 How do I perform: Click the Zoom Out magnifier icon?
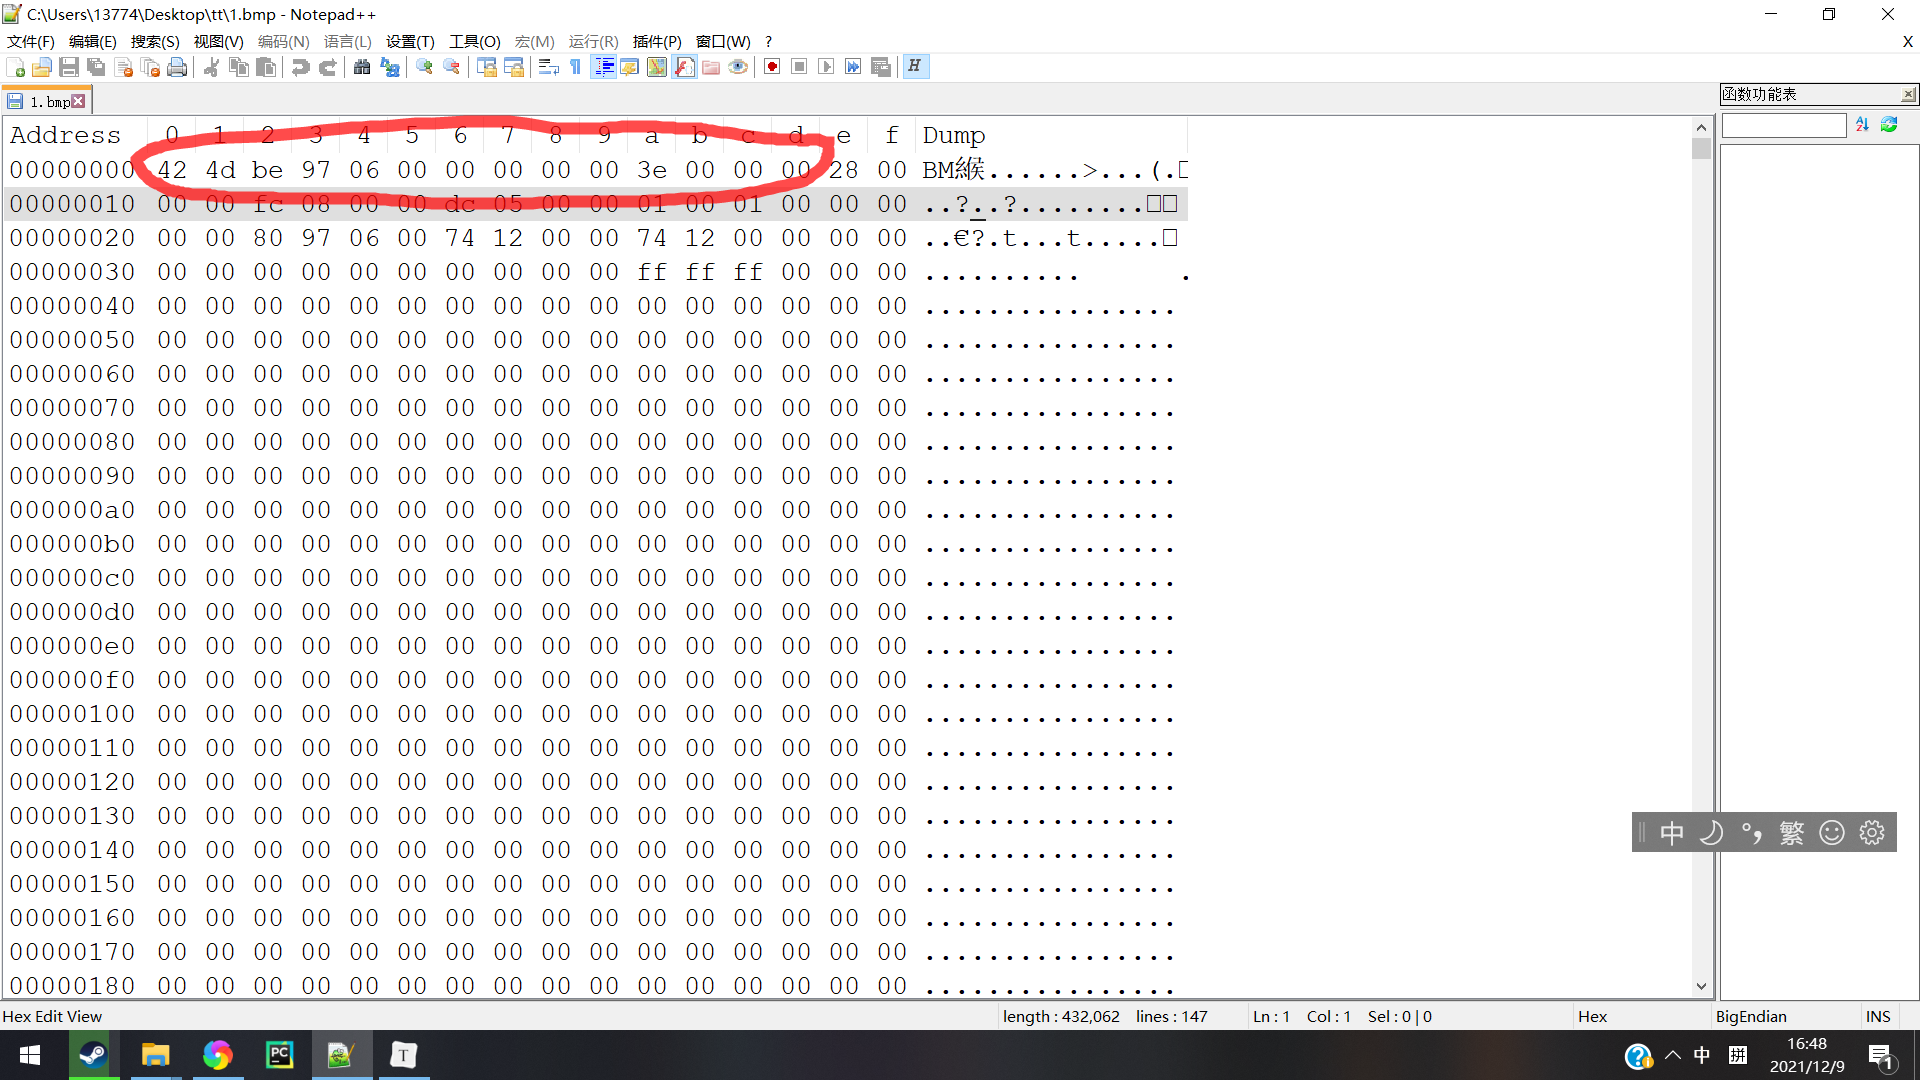point(452,67)
